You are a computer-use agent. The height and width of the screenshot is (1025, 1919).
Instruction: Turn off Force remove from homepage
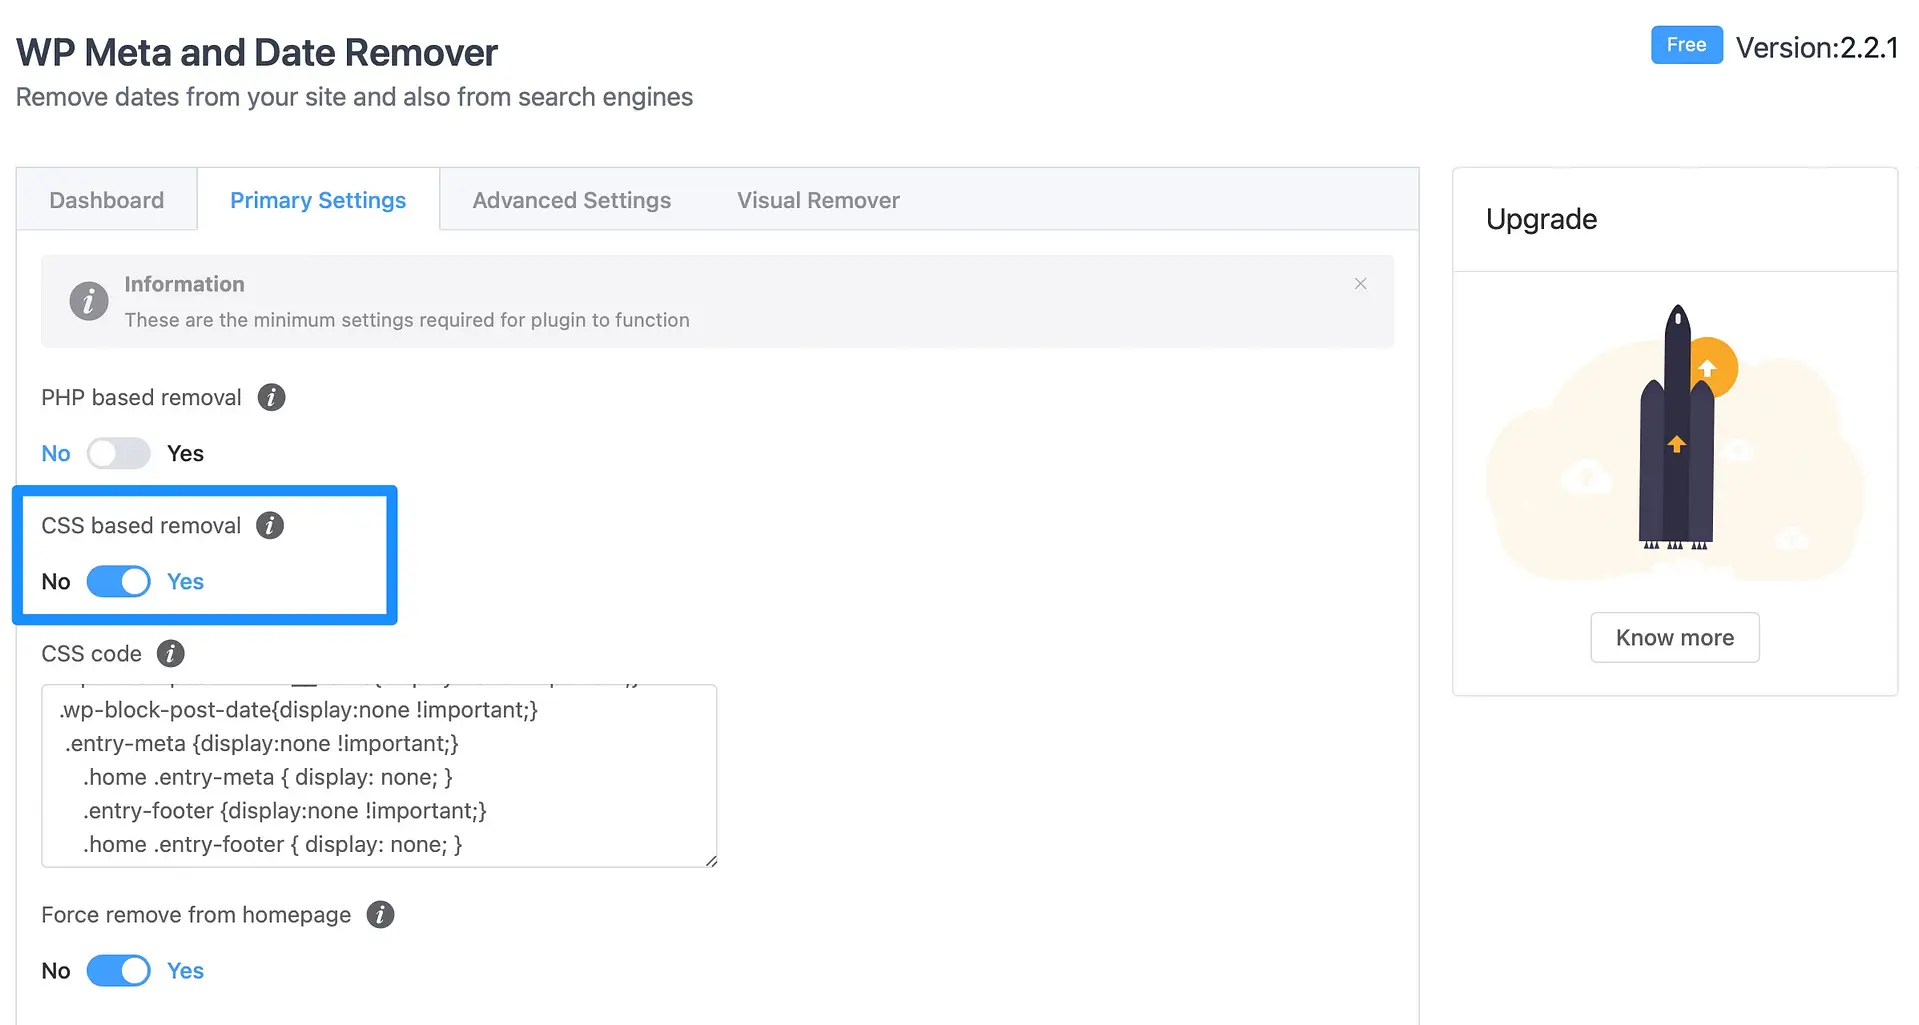(119, 970)
